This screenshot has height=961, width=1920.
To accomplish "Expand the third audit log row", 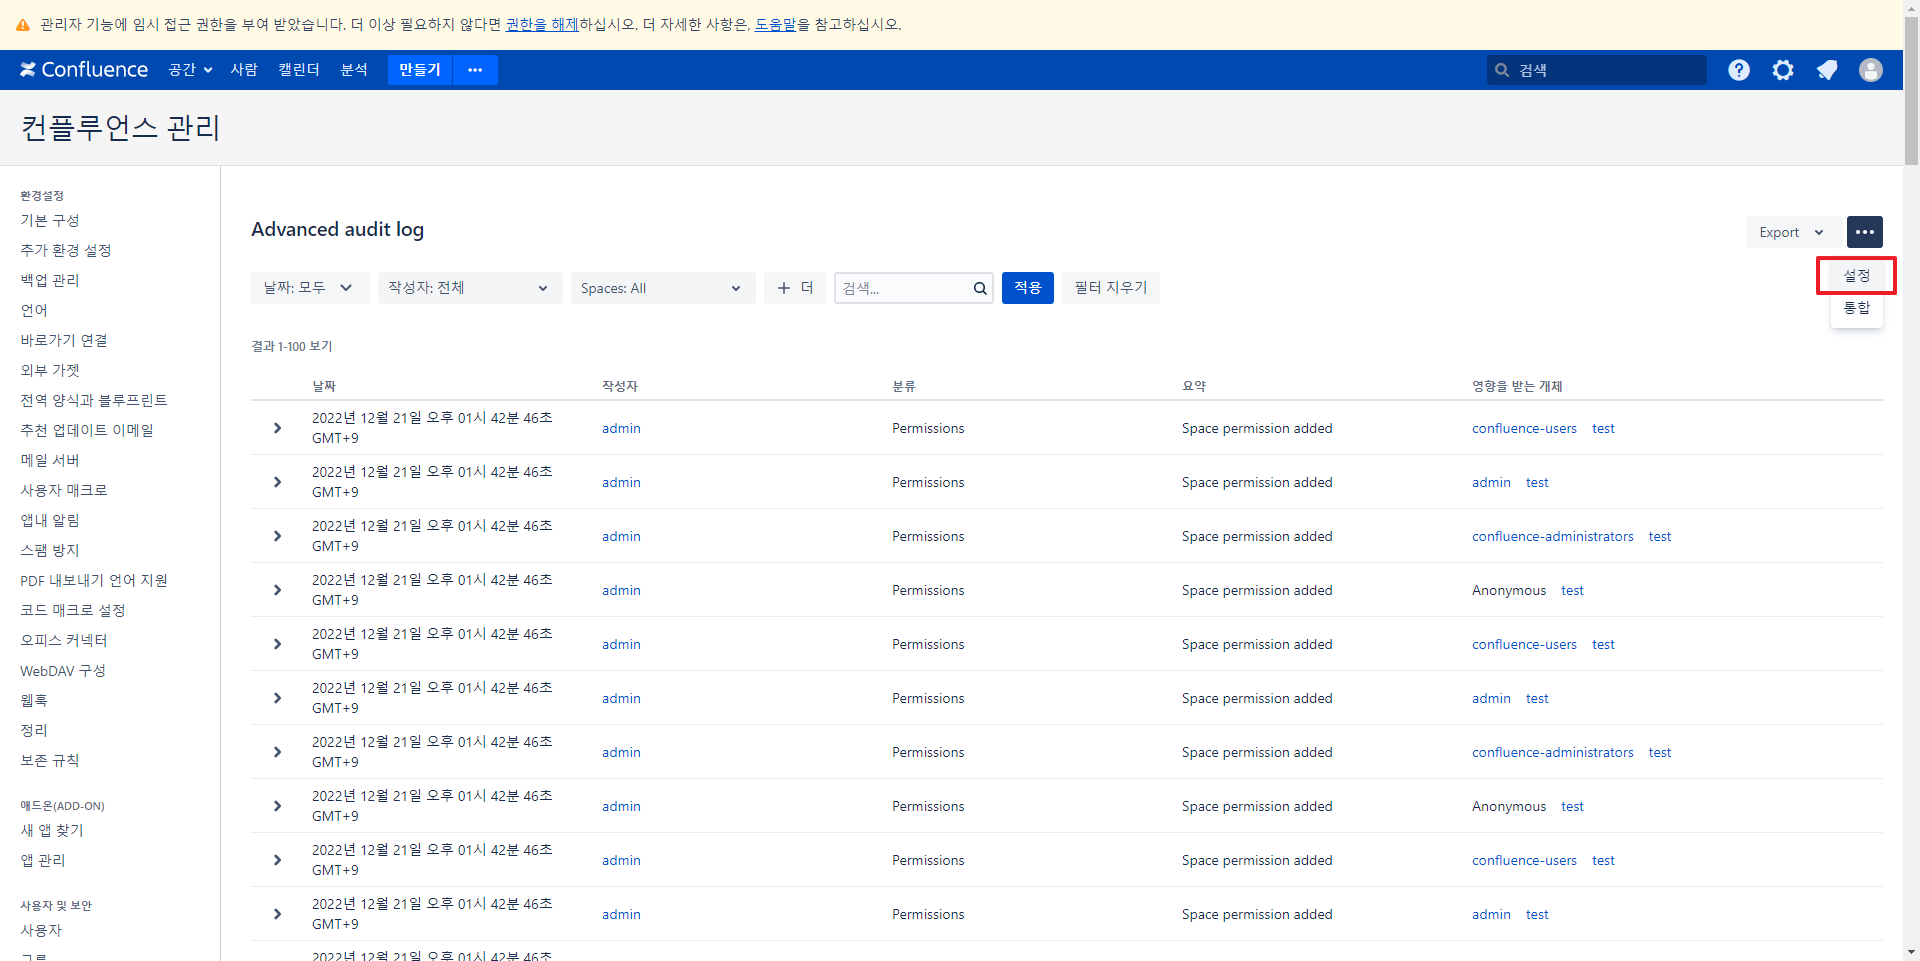I will 277,536.
